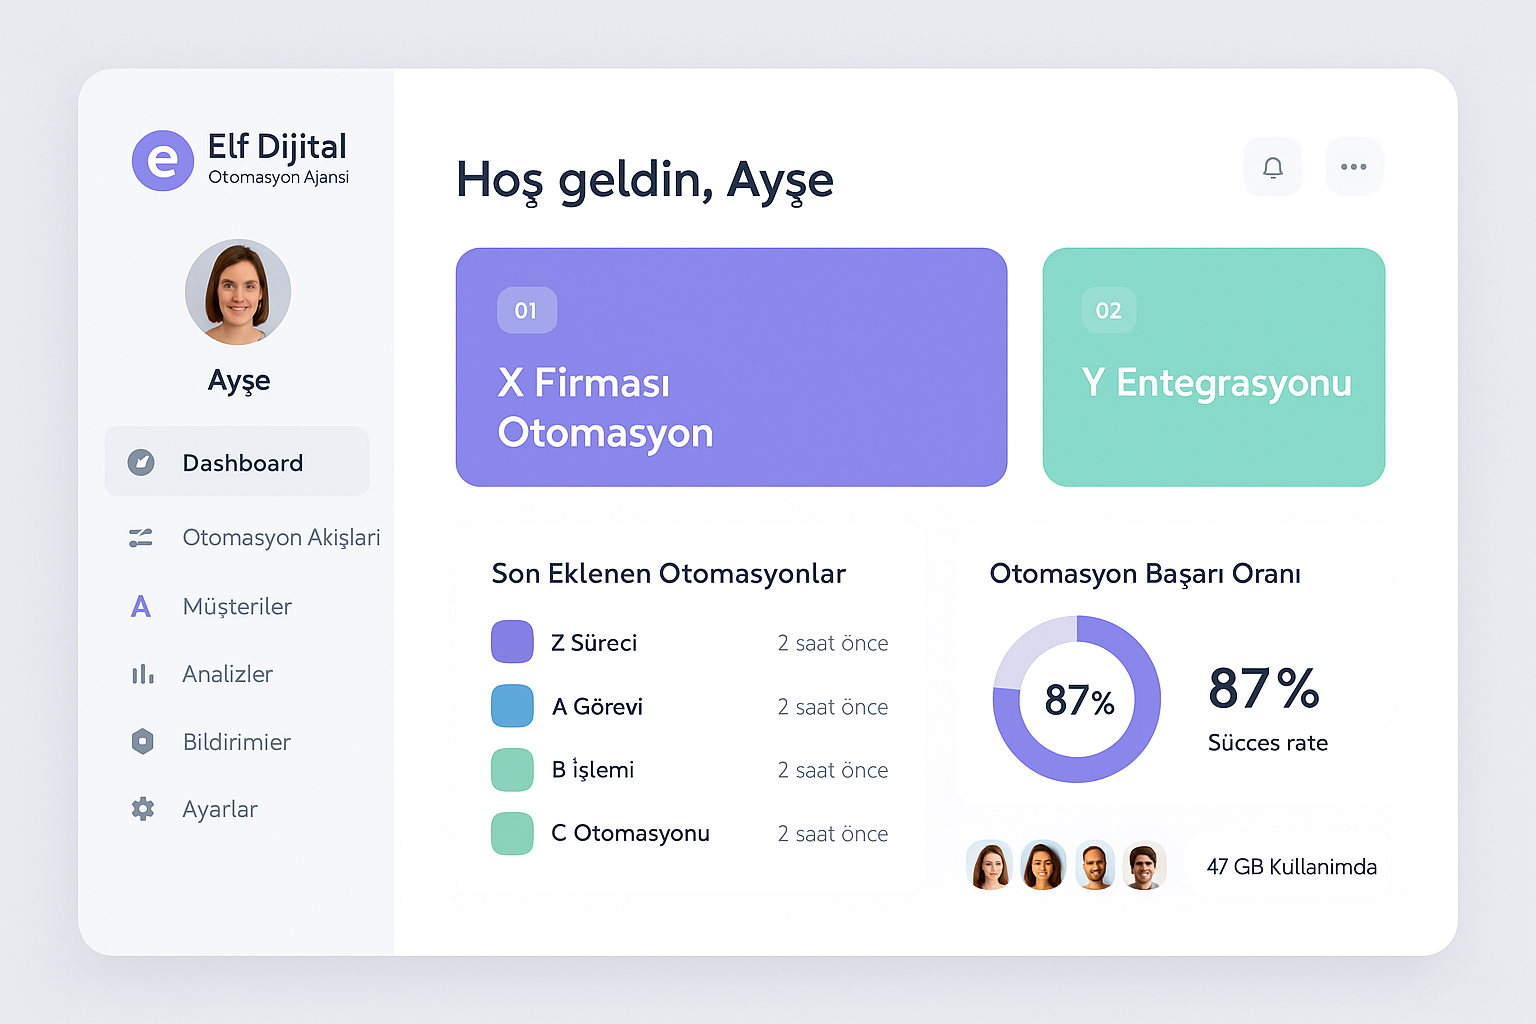Click the Otomasyon Akişlari sliders icon
Screen dimensions: 1536x1024
coord(141,538)
